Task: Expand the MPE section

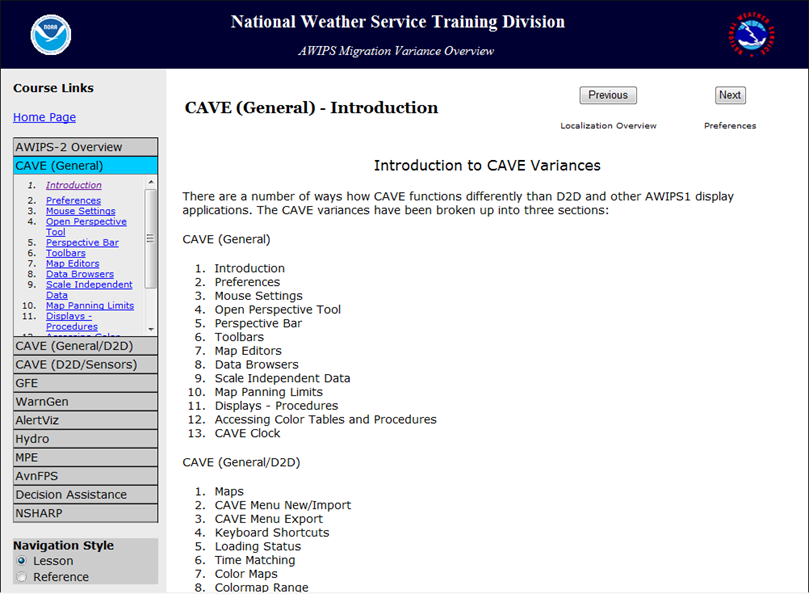Action: point(86,457)
